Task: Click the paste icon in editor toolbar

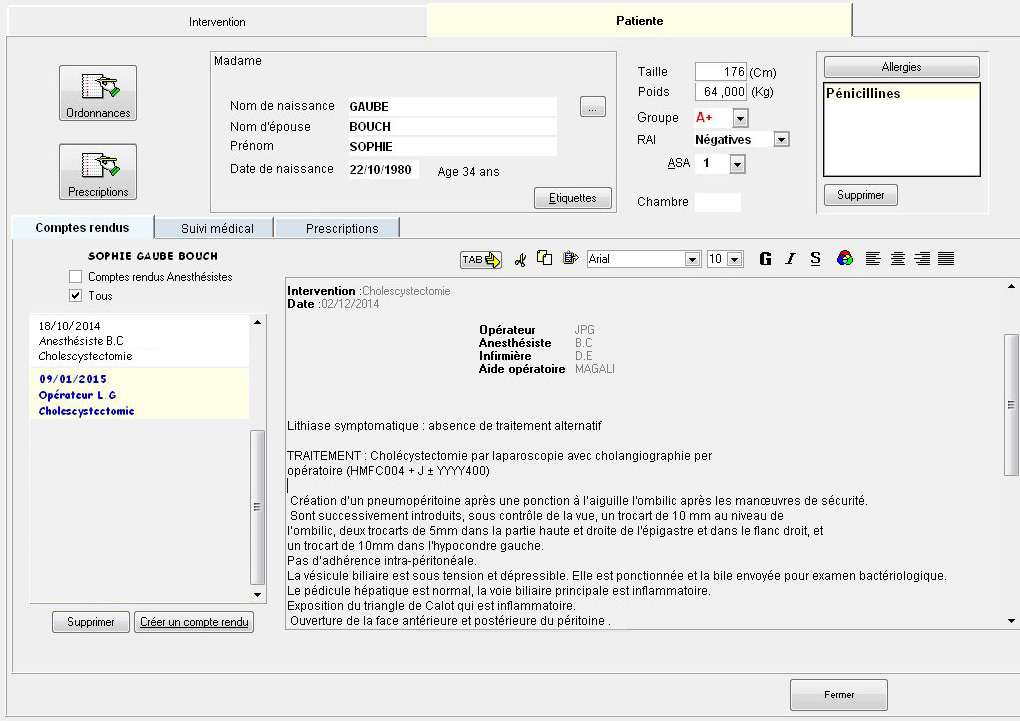Action: 570,258
